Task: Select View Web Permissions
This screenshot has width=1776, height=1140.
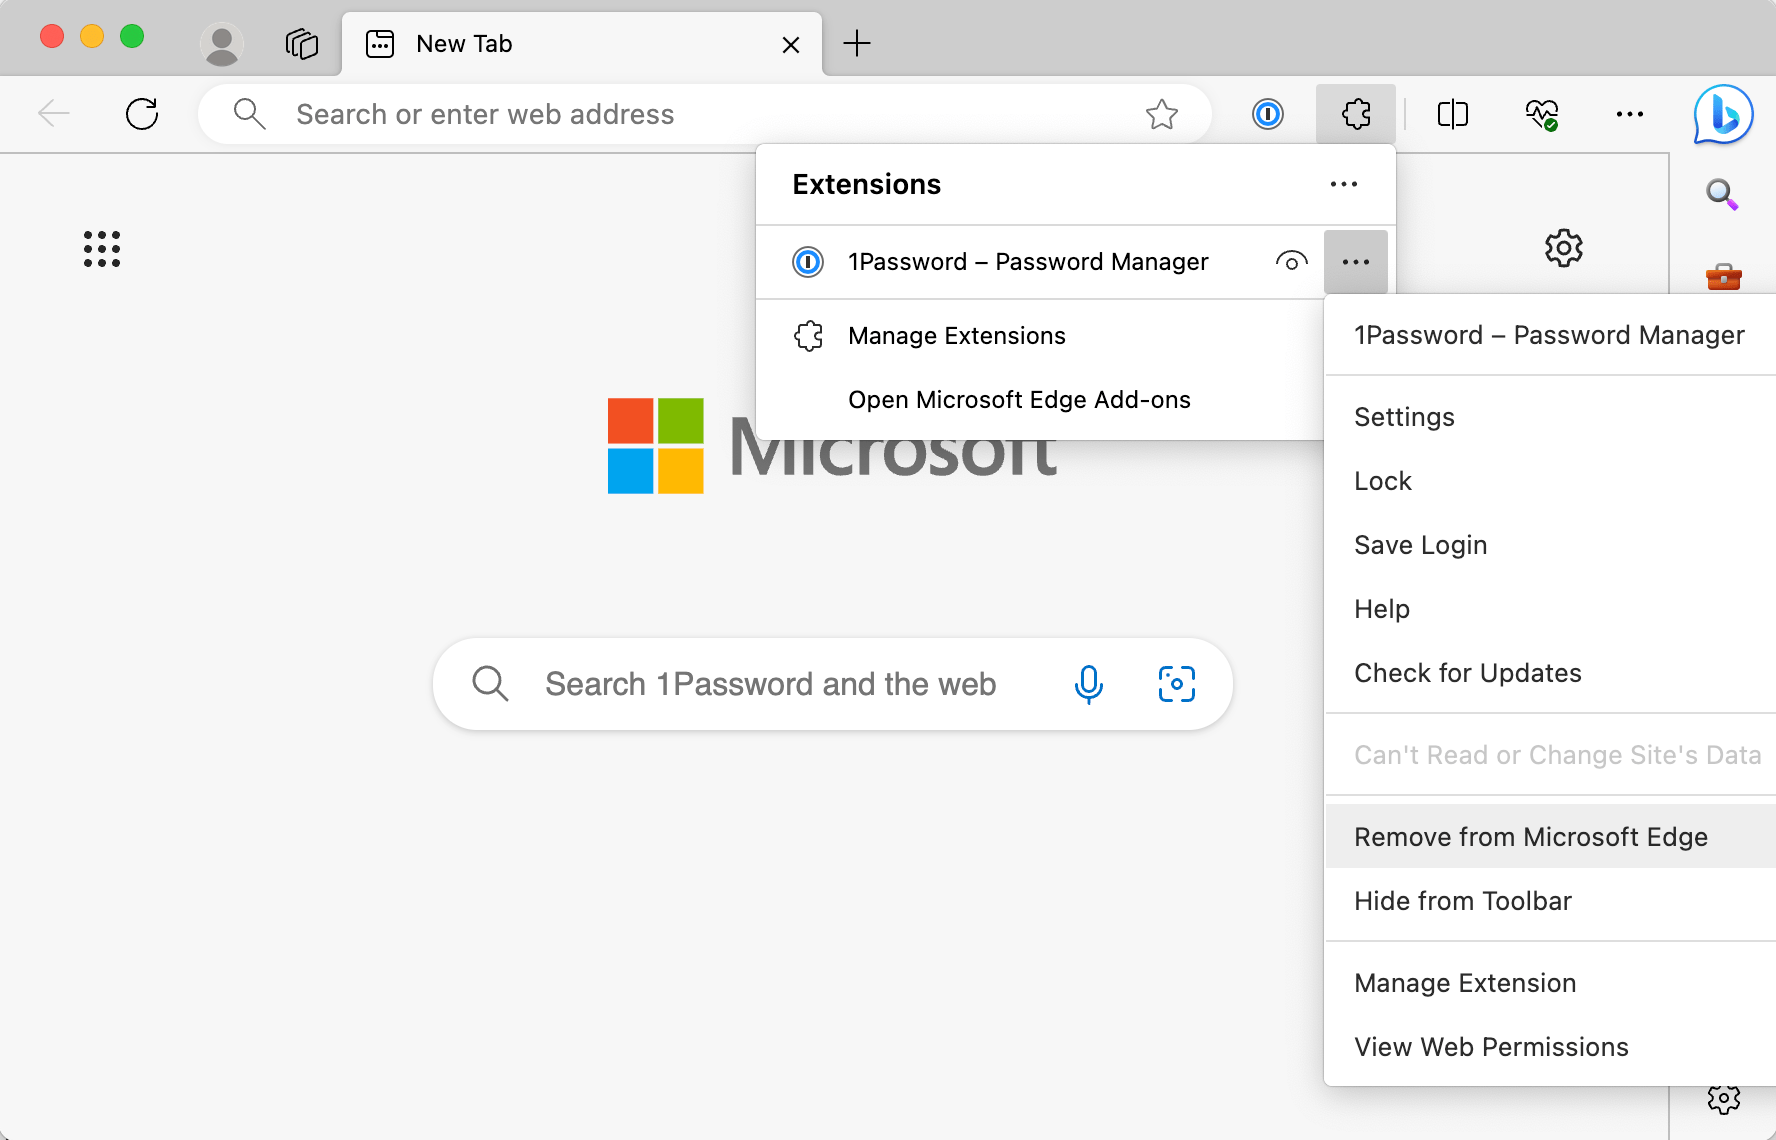Action: click(x=1550, y=1047)
